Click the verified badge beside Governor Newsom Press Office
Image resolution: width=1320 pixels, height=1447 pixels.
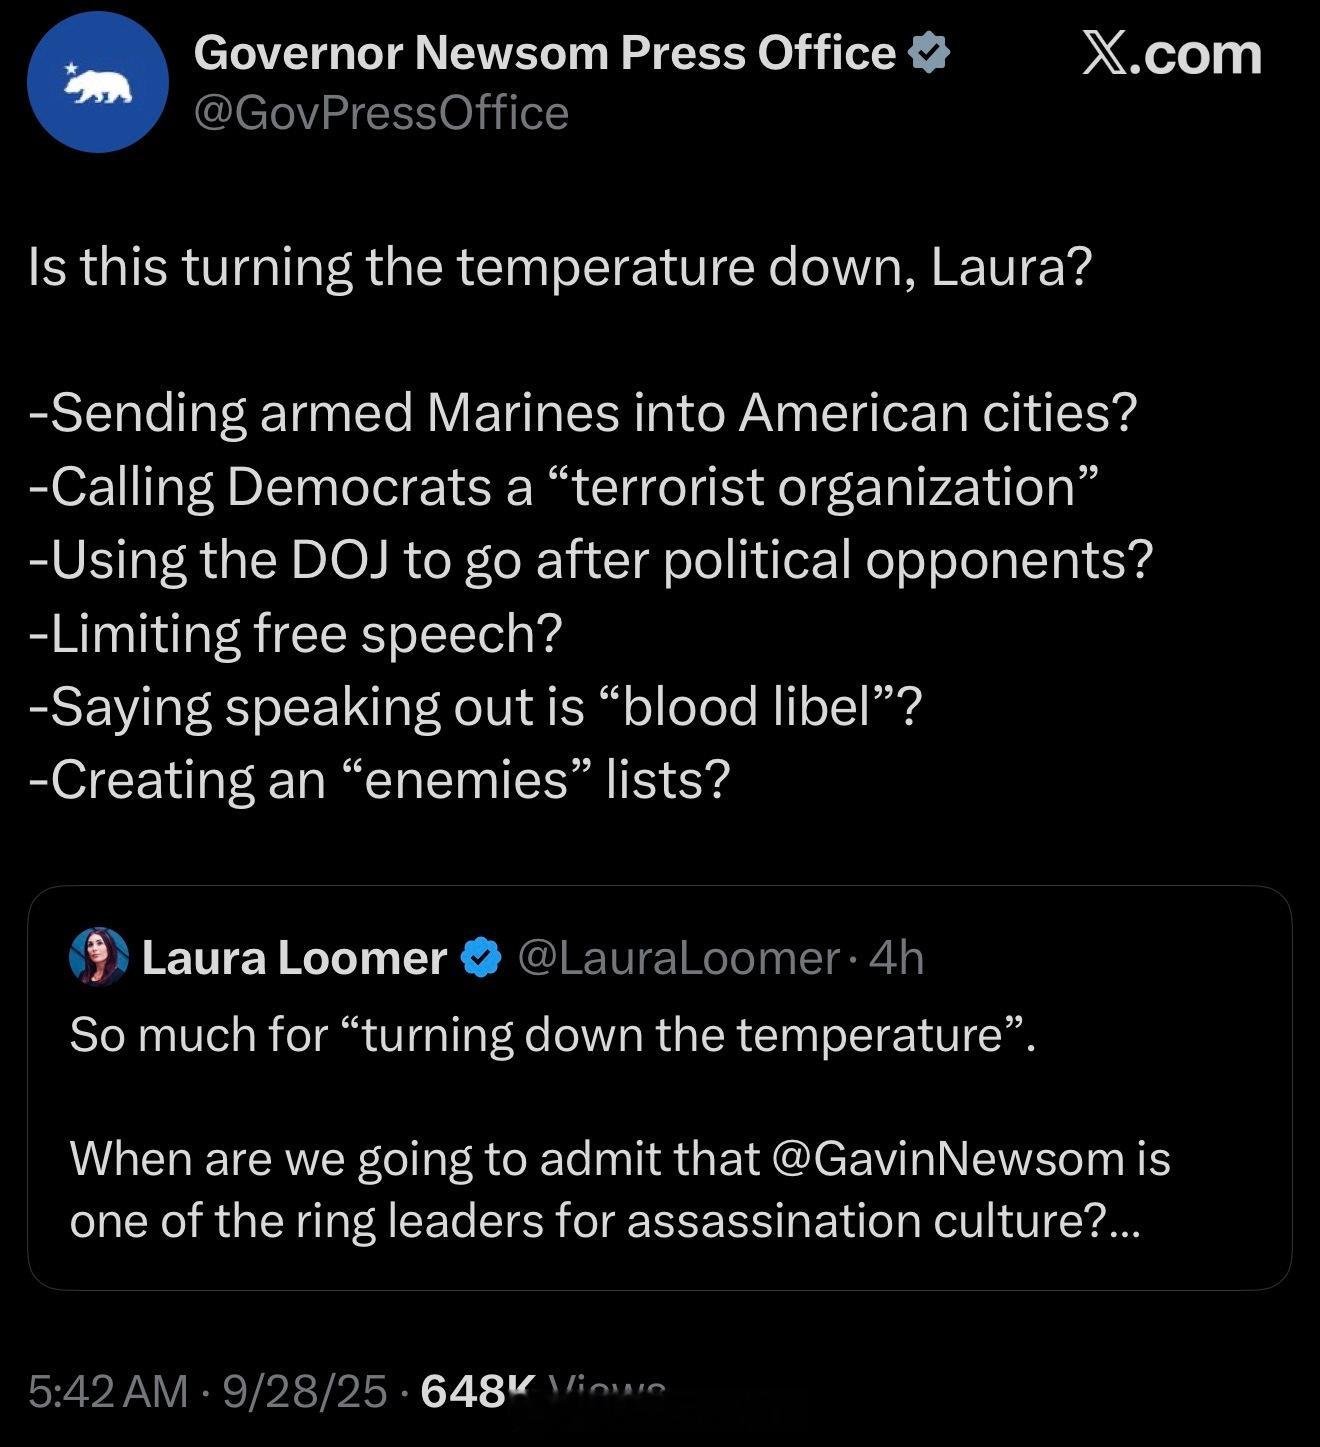(928, 53)
